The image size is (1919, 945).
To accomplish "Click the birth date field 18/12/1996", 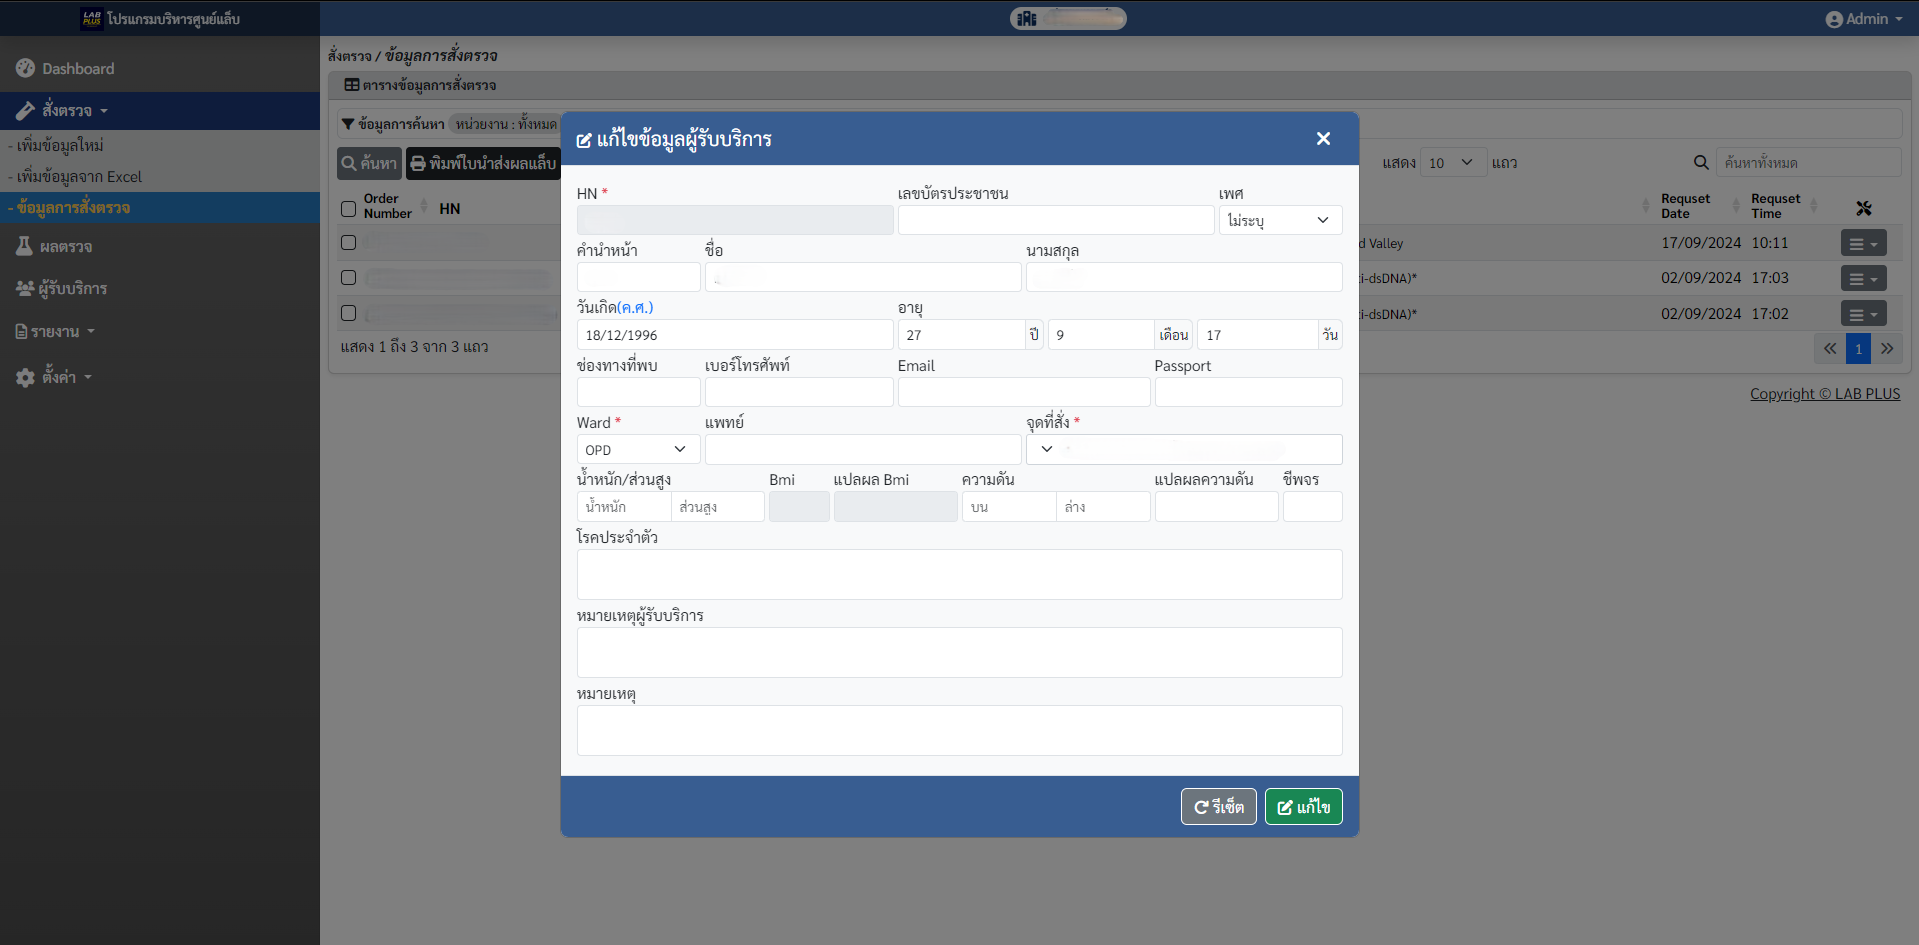I will point(734,335).
